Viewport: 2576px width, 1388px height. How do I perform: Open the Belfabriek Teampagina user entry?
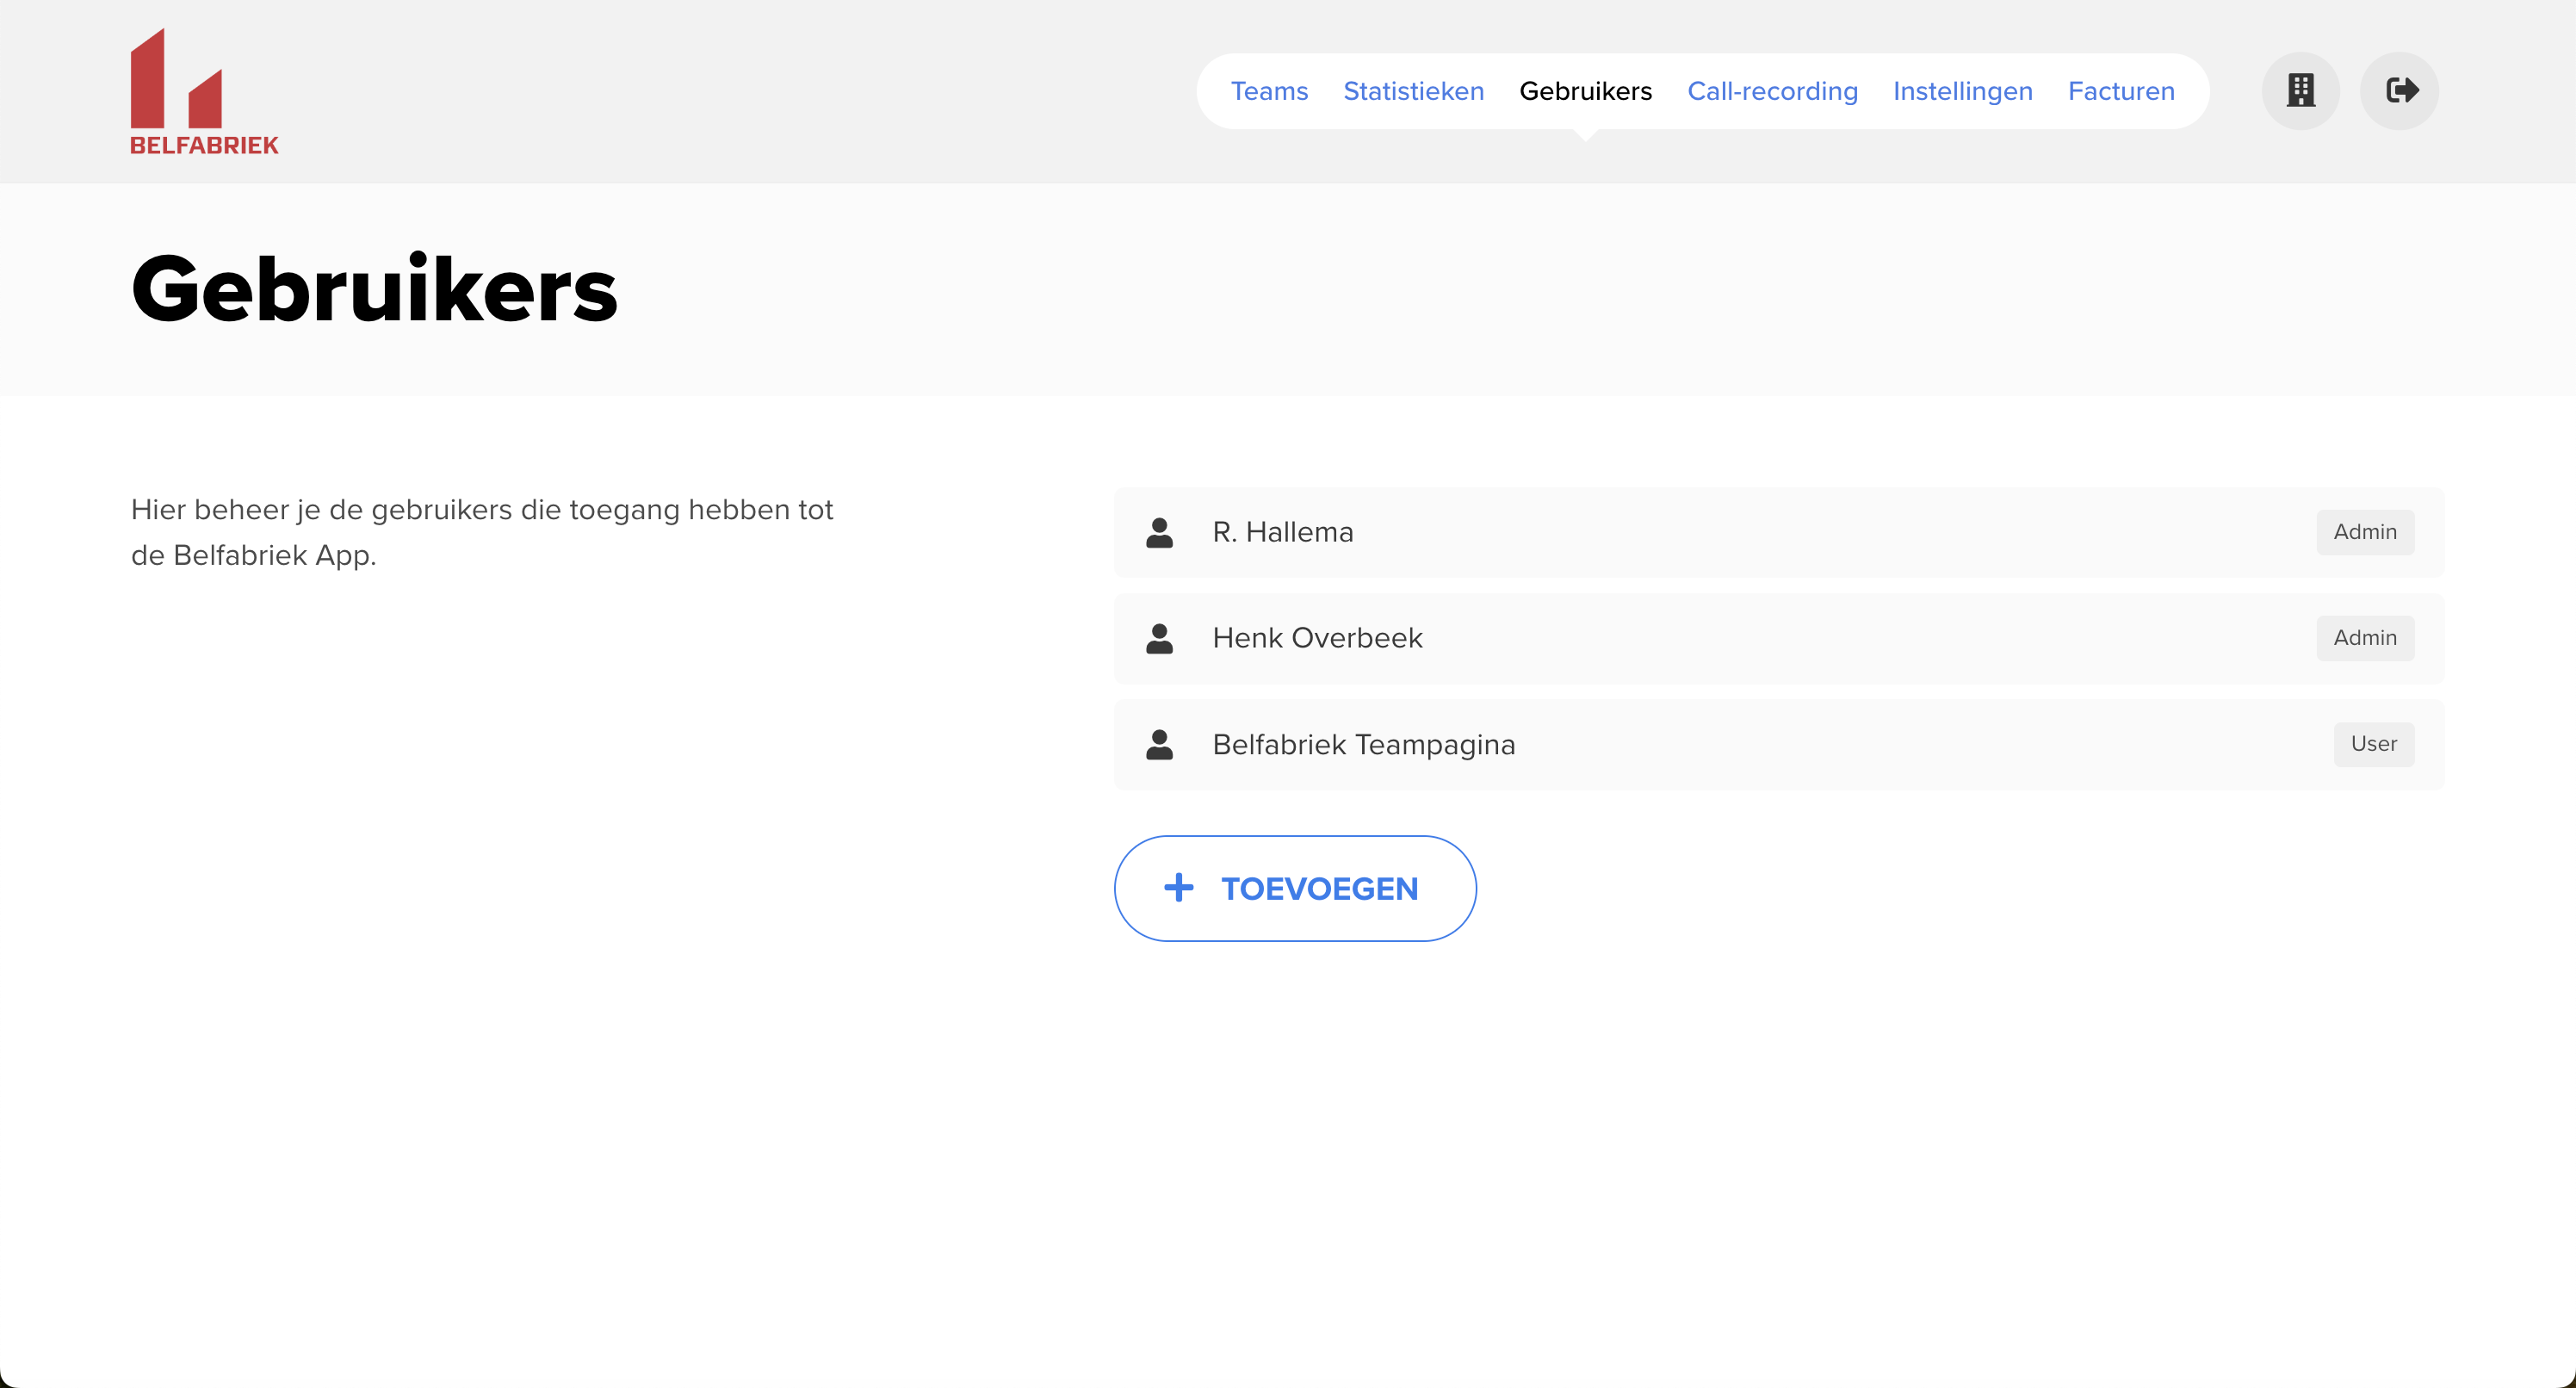pyautogui.click(x=1364, y=744)
